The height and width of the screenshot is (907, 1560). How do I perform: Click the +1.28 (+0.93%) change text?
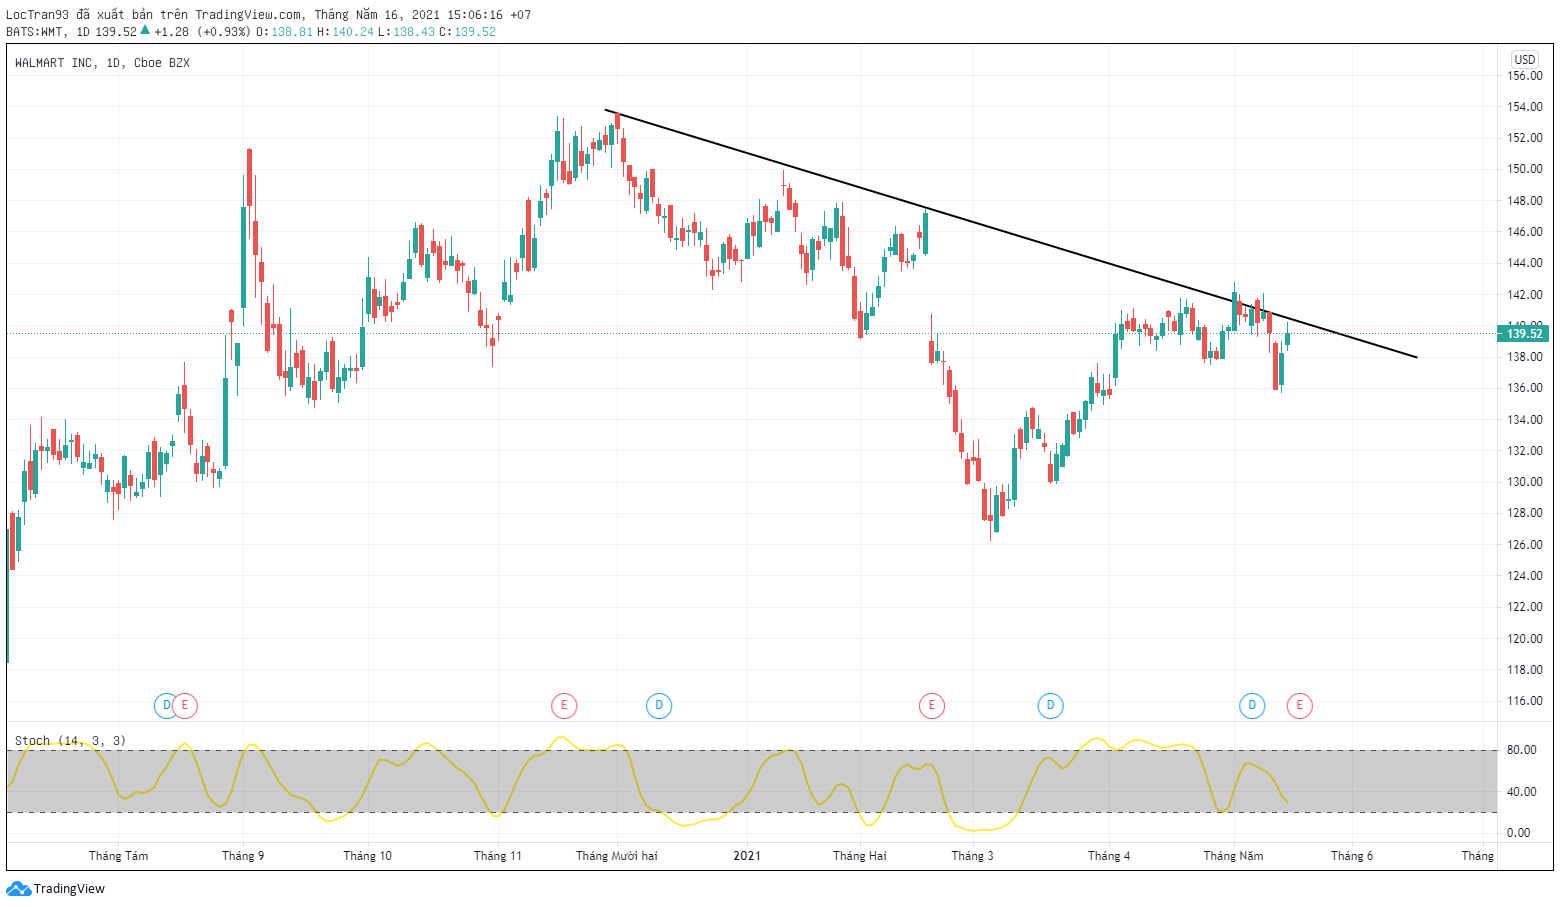[203, 32]
